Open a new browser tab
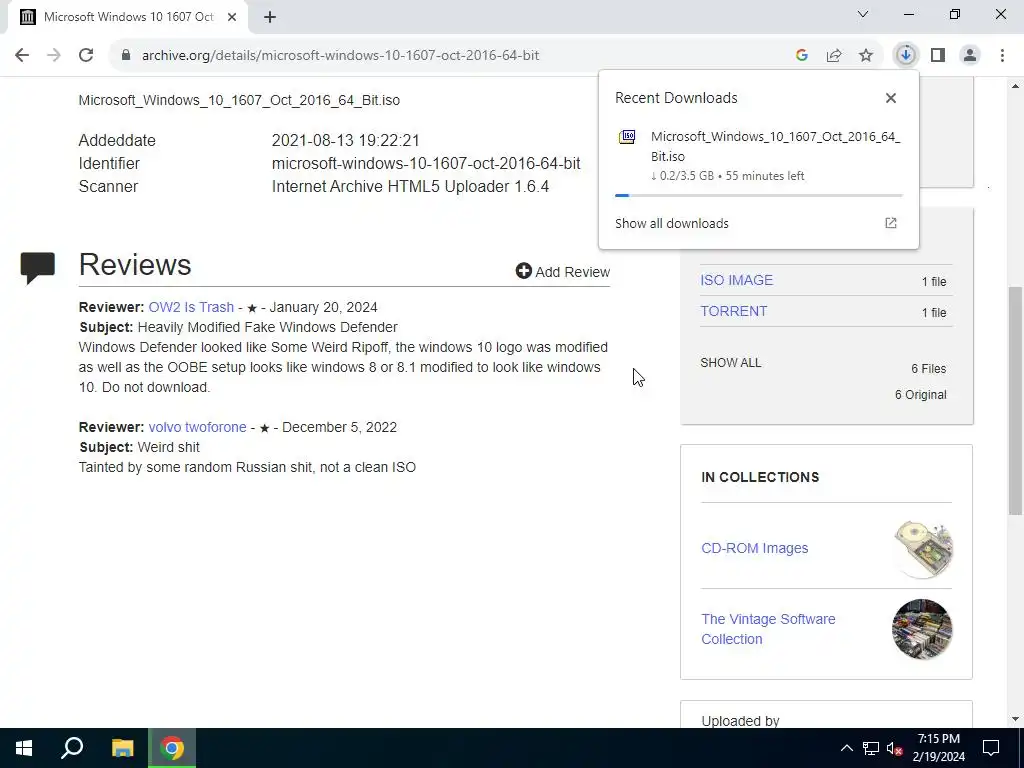The image size is (1024, 768). click(270, 17)
